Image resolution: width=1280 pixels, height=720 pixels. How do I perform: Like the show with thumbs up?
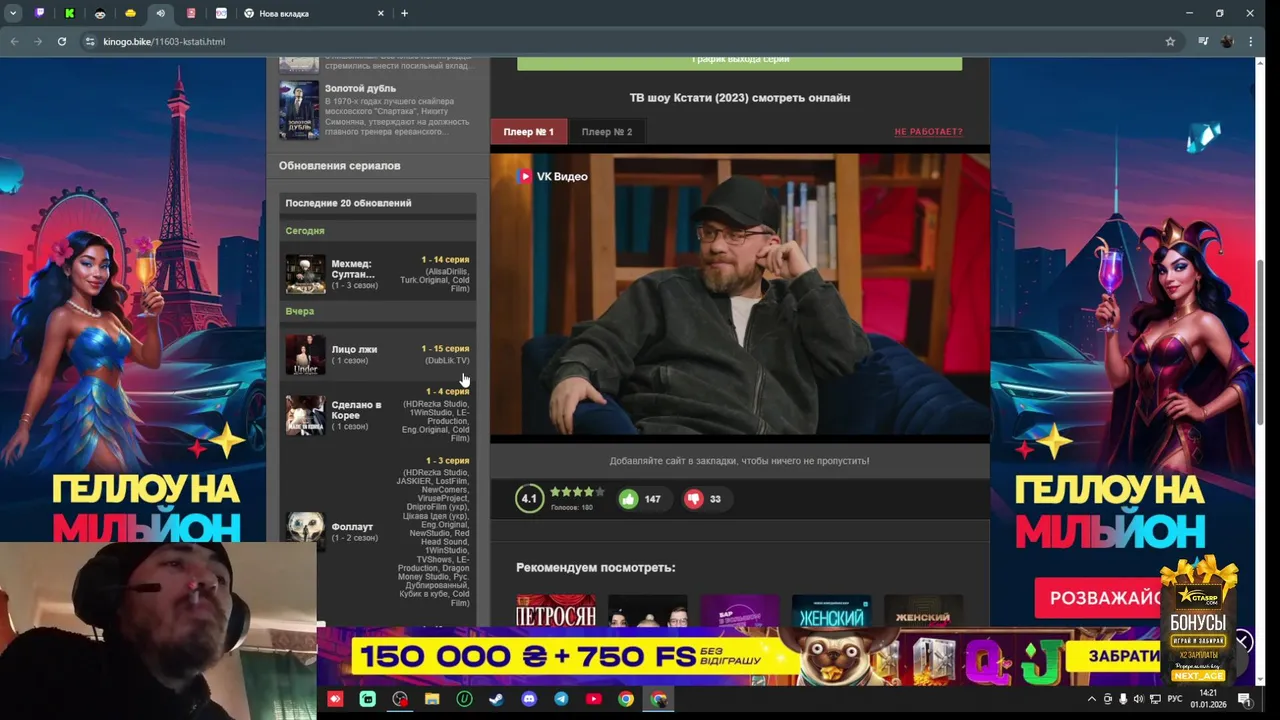pos(628,499)
